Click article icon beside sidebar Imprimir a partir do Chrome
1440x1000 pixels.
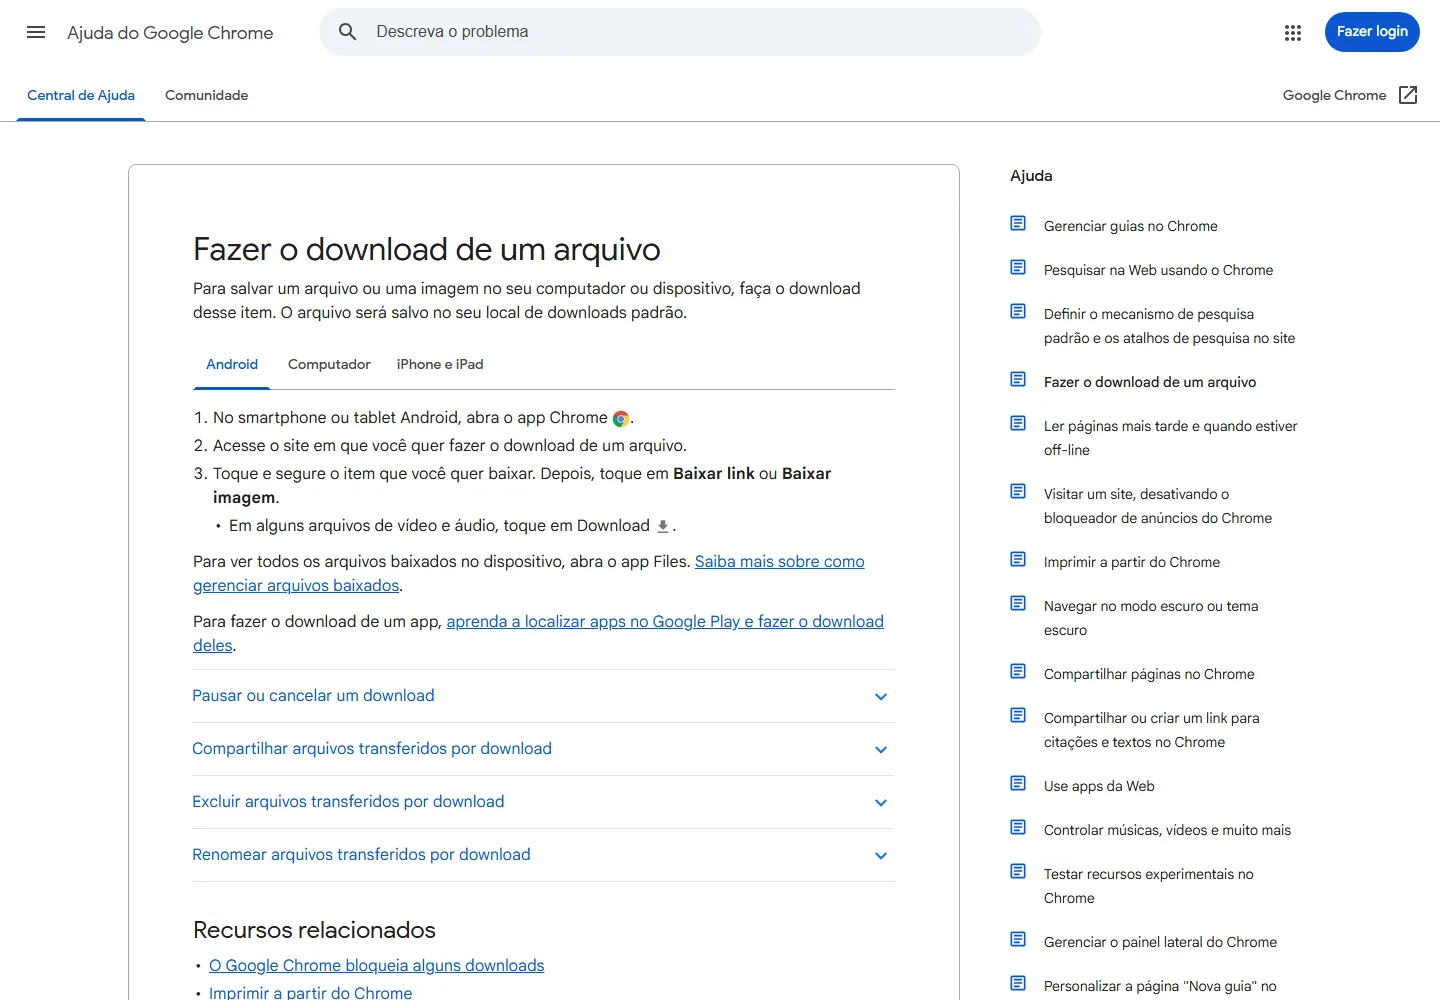pos(1018,559)
